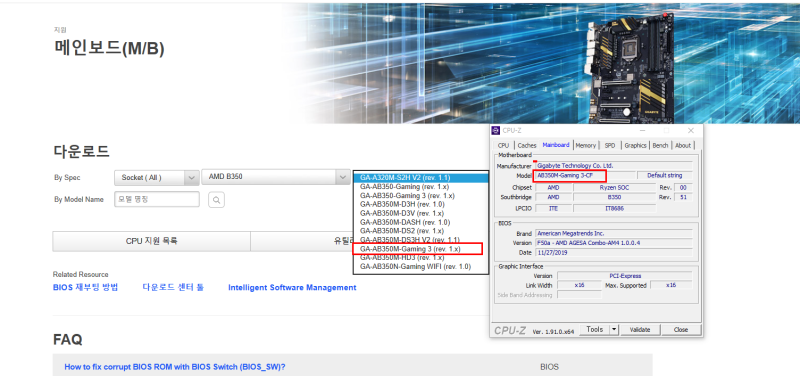Click the 모델 명칭 model name input field

[x=157, y=199]
